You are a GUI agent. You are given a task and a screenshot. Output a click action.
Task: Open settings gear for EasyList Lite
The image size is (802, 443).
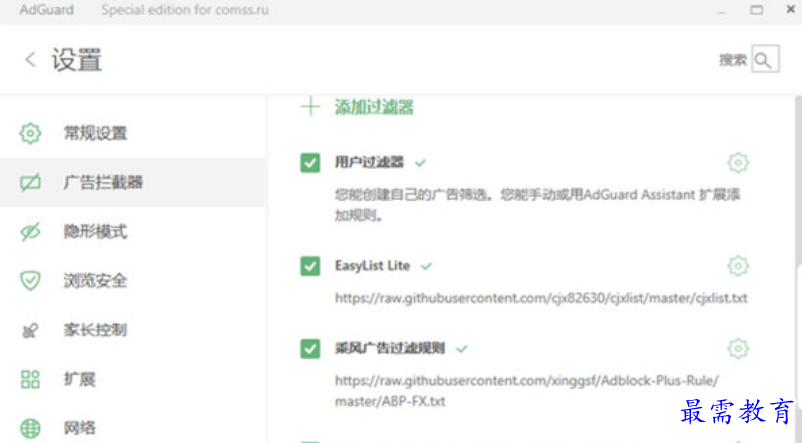[x=738, y=265]
